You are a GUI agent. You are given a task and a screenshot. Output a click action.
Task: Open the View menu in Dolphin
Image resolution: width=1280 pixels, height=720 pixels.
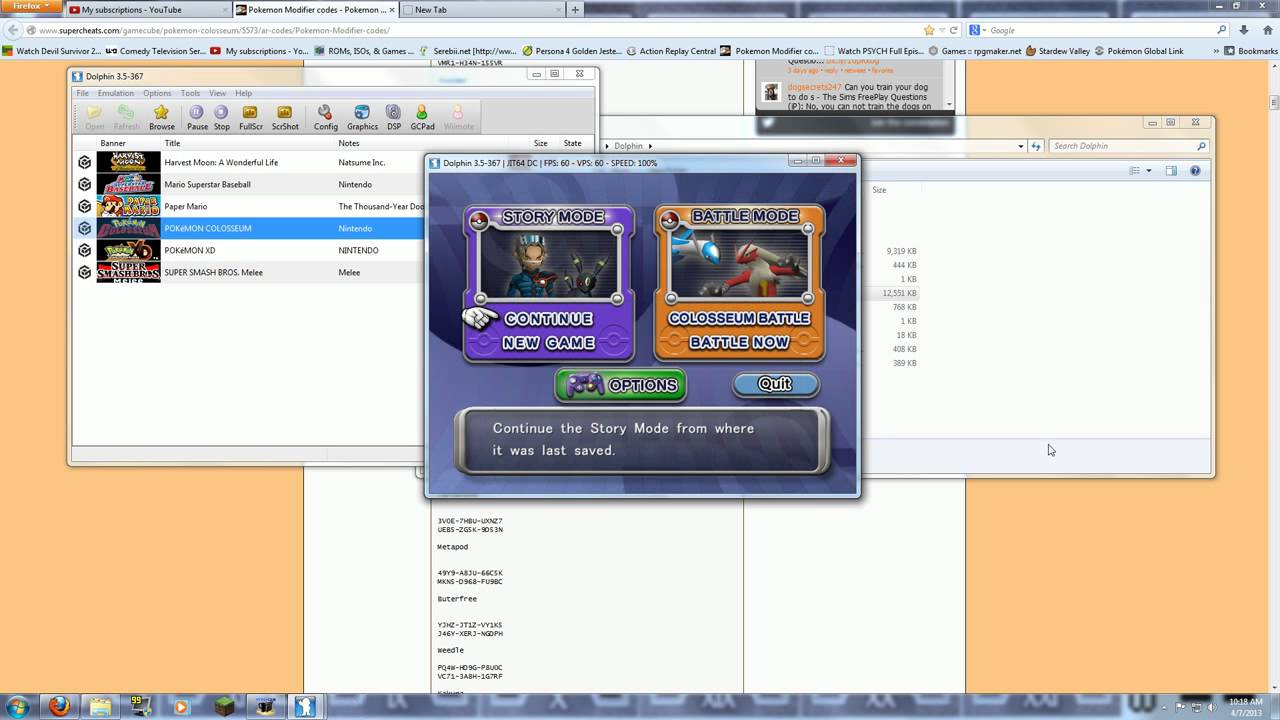(217, 93)
